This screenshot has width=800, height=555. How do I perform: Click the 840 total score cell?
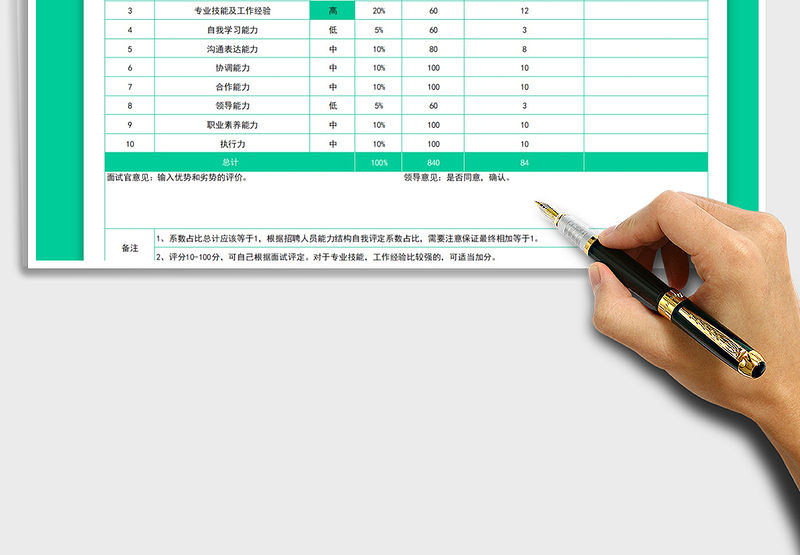(x=433, y=162)
